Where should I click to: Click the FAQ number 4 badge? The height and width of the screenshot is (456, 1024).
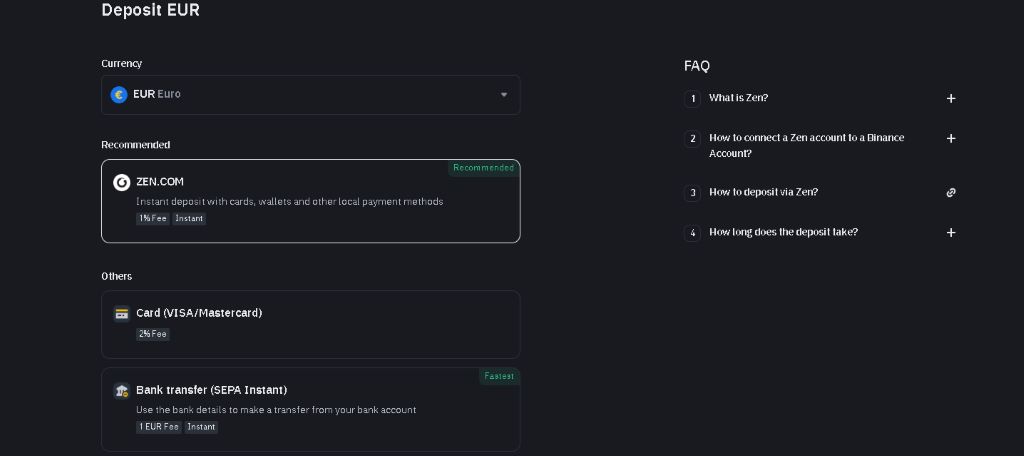tap(693, 232)
